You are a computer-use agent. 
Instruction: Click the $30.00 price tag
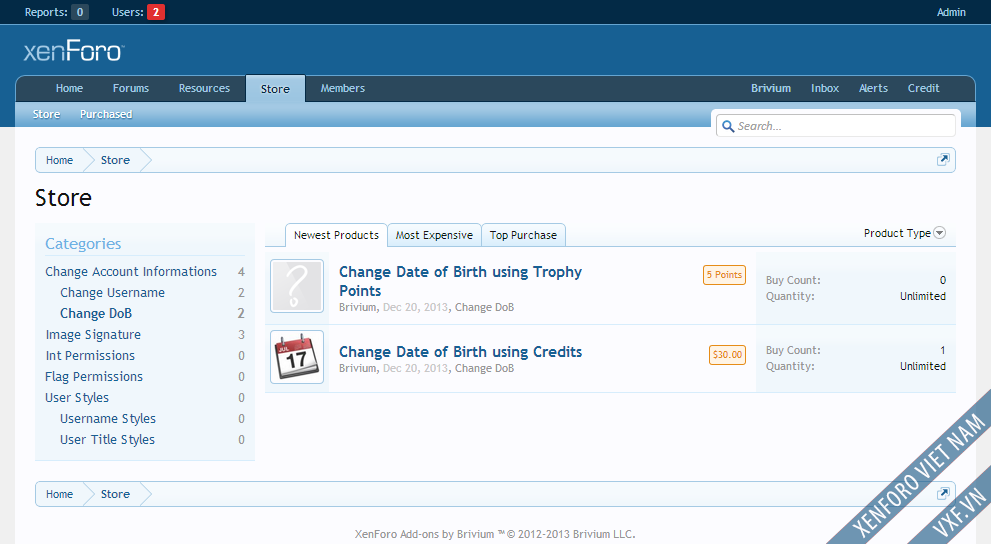coord(727,354)
